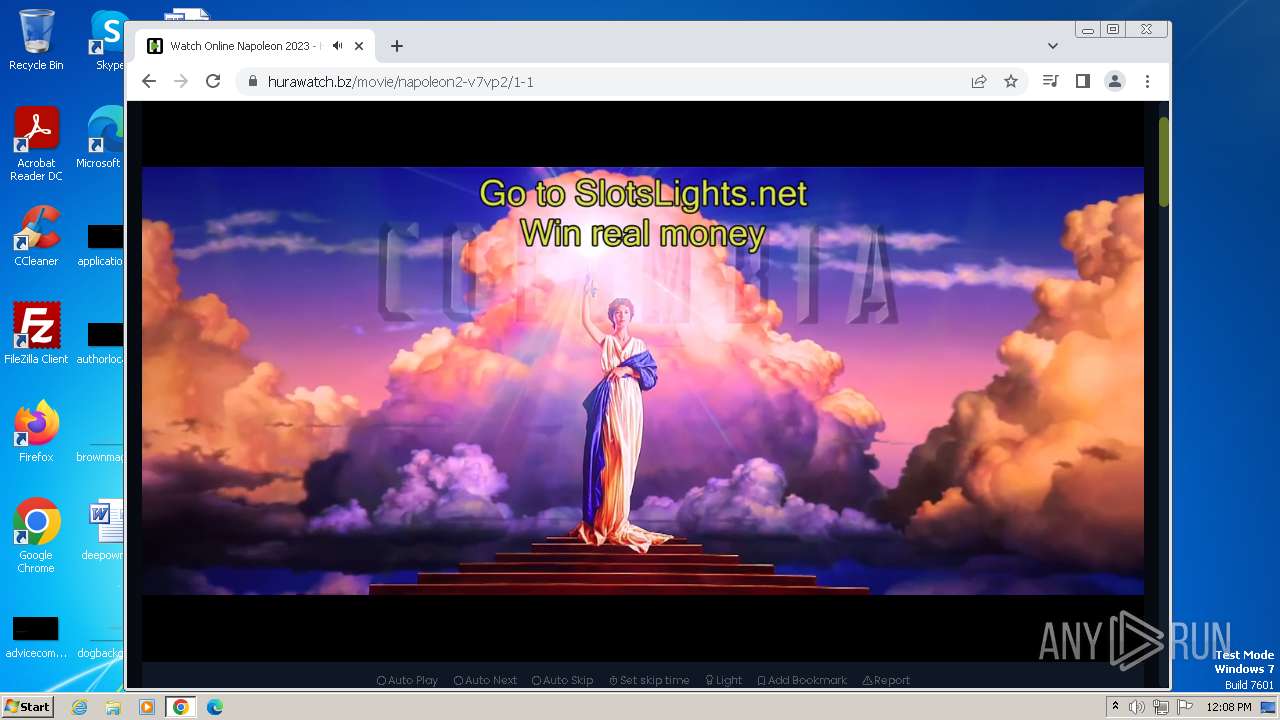1280x720 pixels.
Task: Share this page from address bar
Action: click(979, 82)
